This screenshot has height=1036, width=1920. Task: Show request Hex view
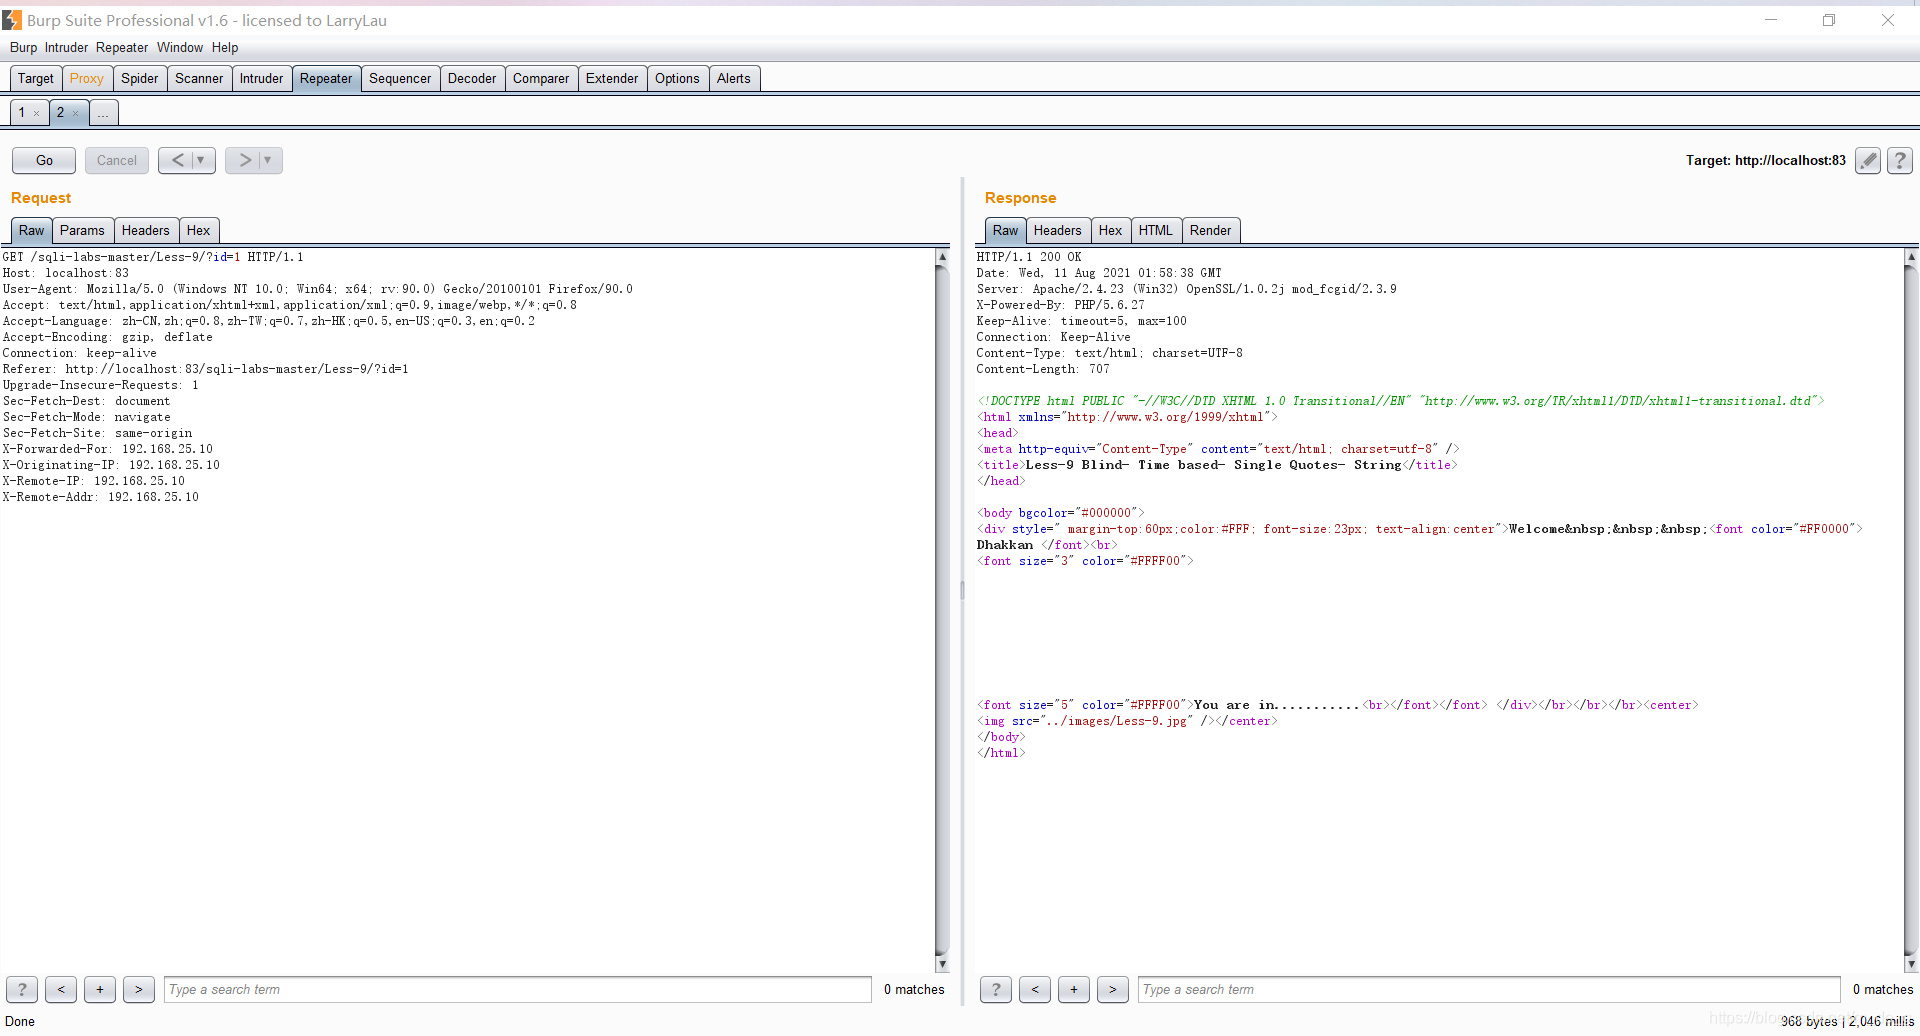(x=199, y=231)
